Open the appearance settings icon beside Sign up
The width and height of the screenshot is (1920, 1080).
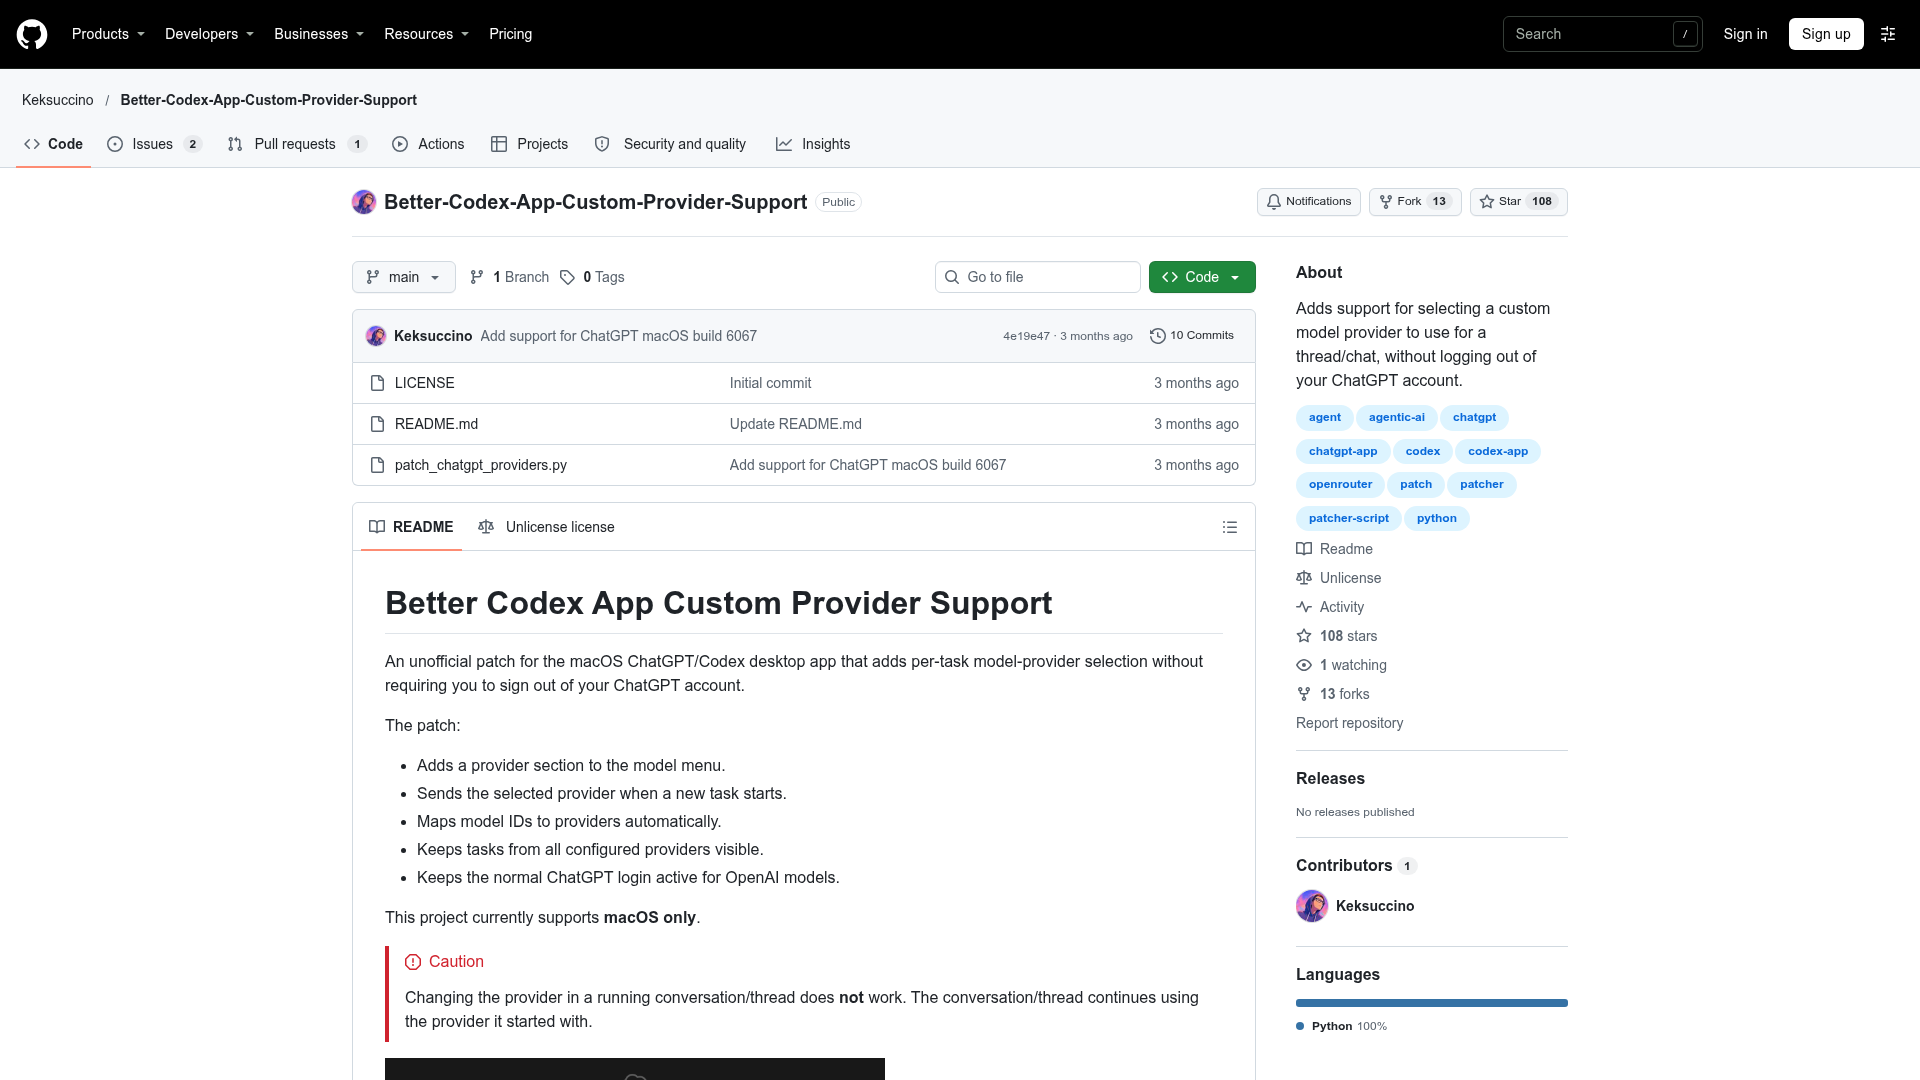point(1888,34)
